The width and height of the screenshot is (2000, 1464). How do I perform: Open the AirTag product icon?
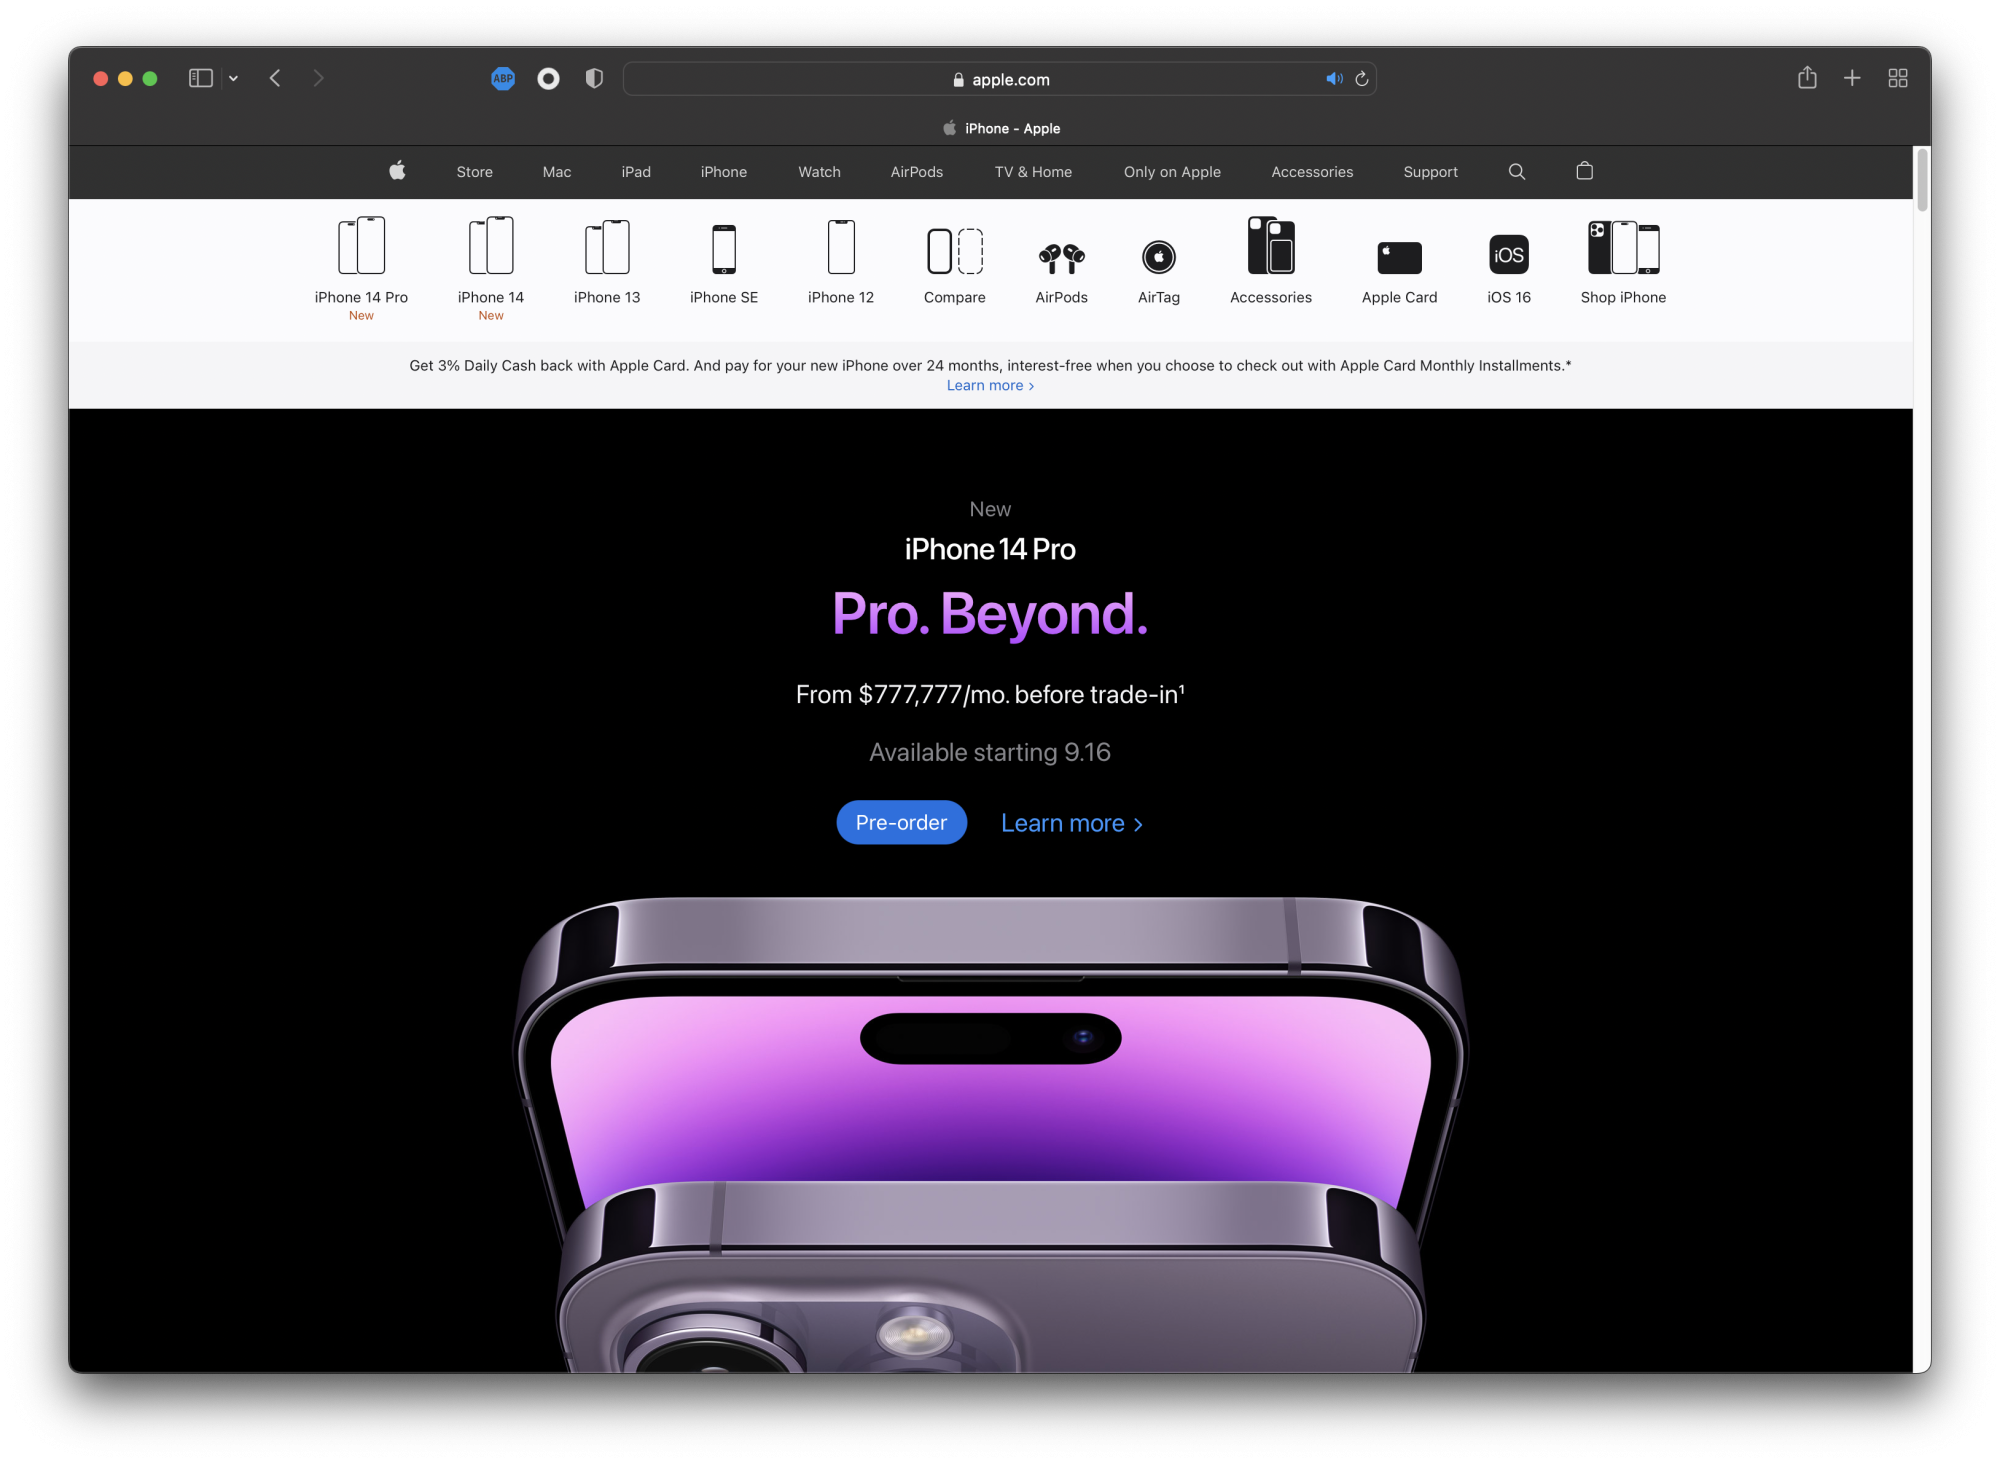tap(1158, 258)
